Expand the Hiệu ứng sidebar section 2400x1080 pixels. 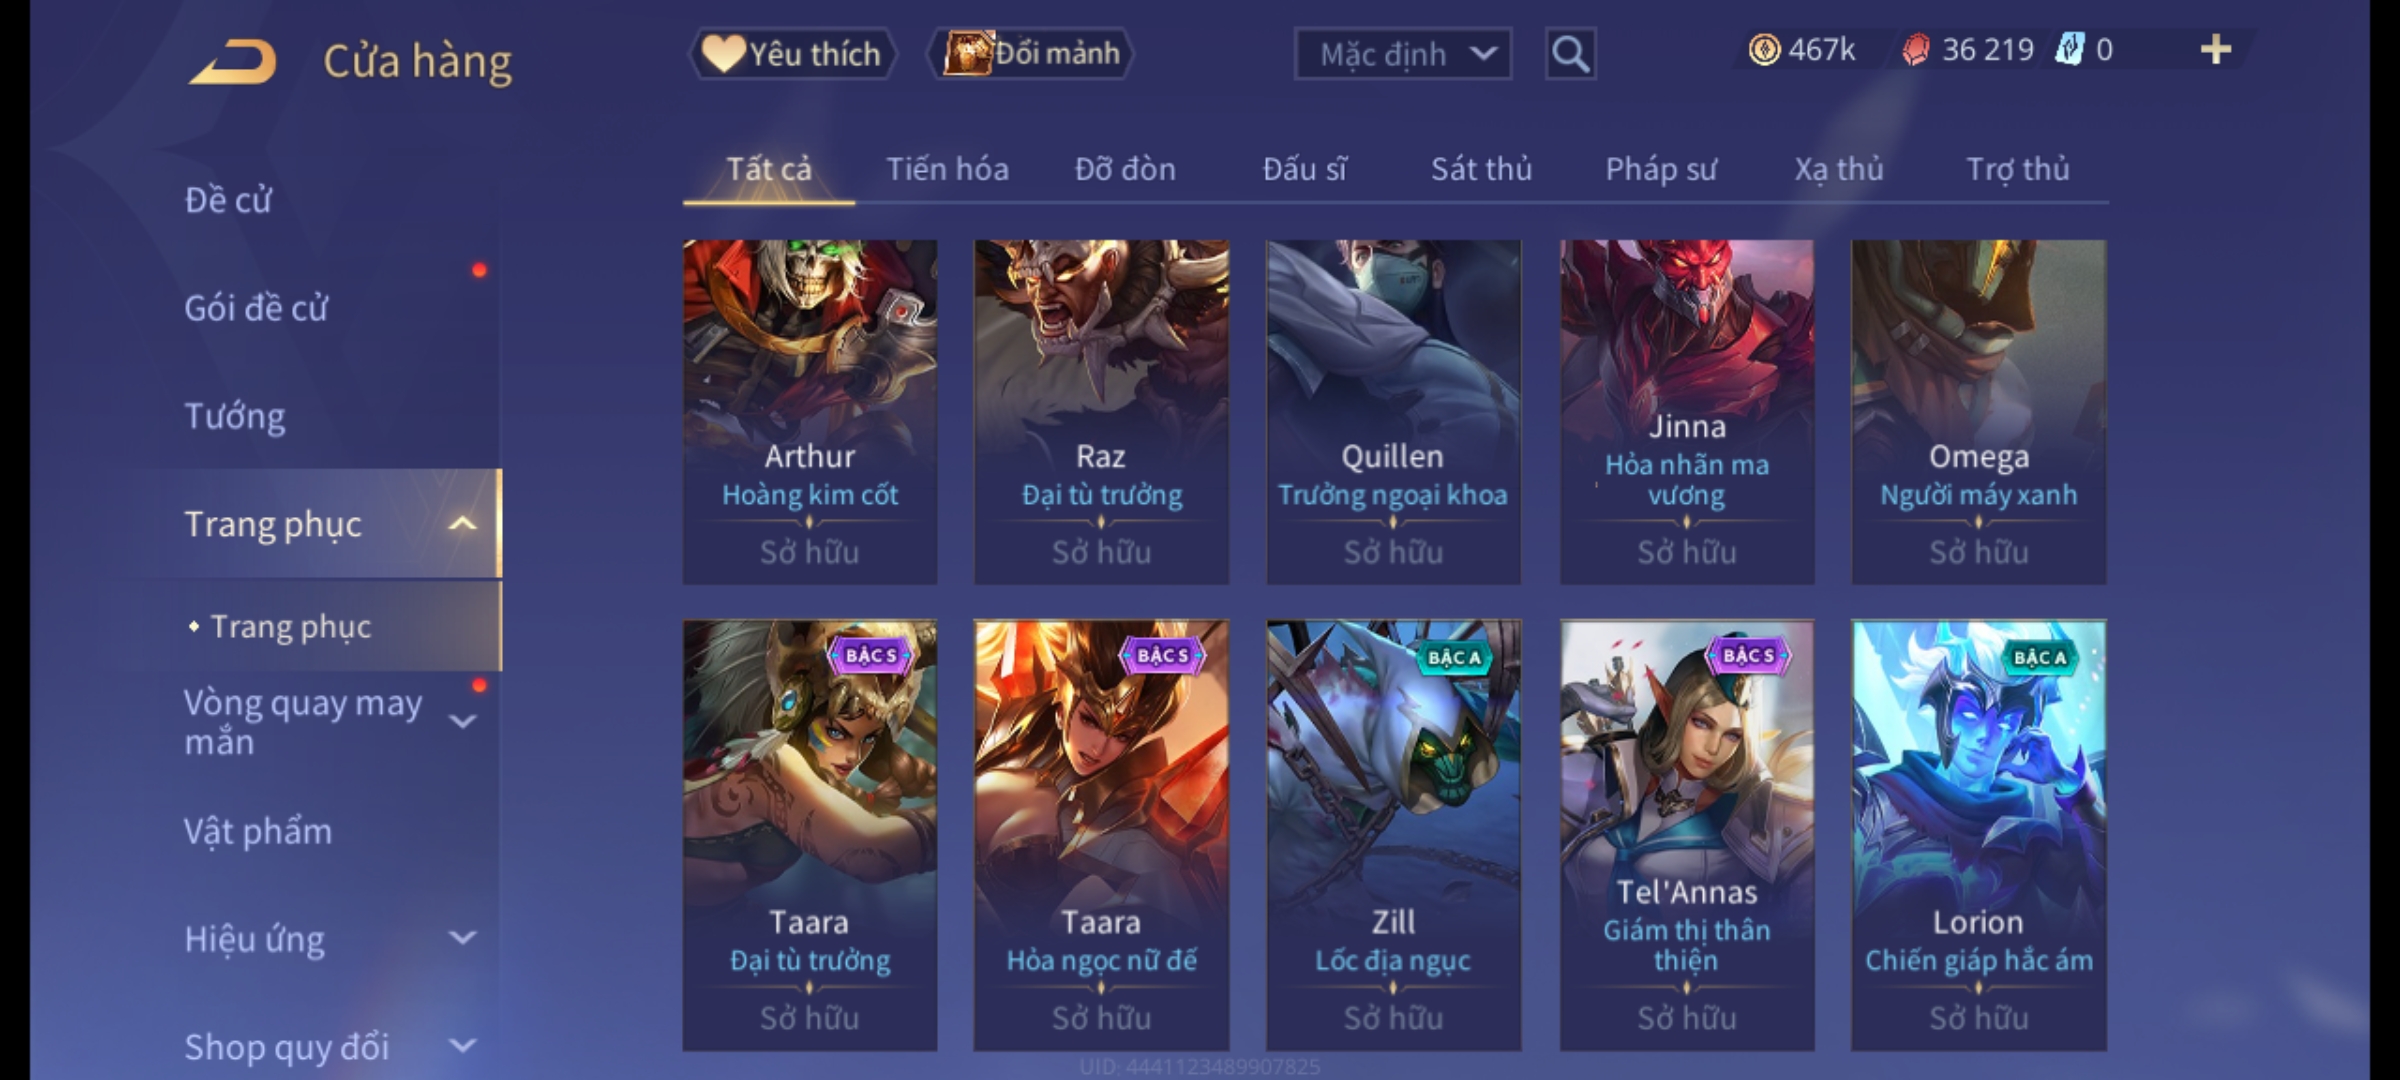pos(462,938)
